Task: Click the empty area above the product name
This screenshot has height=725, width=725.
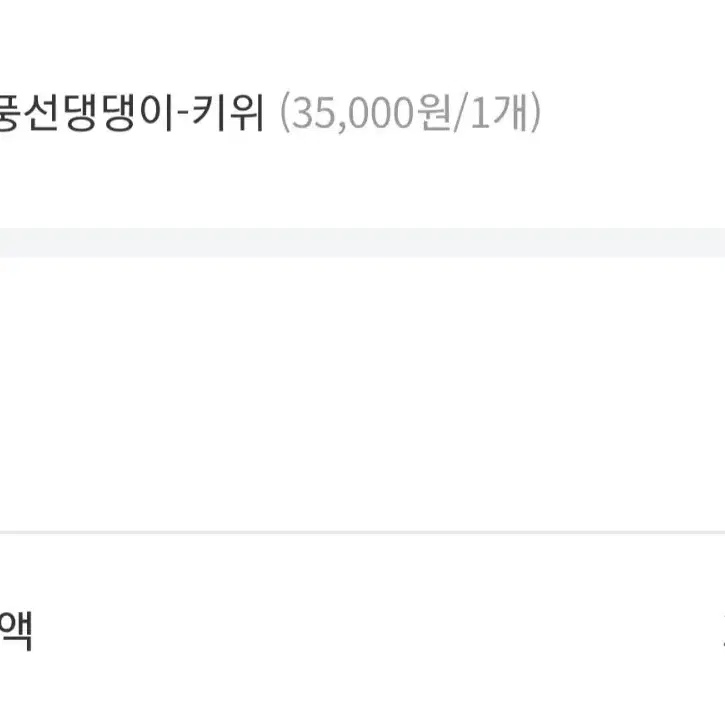Action: point(362,44)
